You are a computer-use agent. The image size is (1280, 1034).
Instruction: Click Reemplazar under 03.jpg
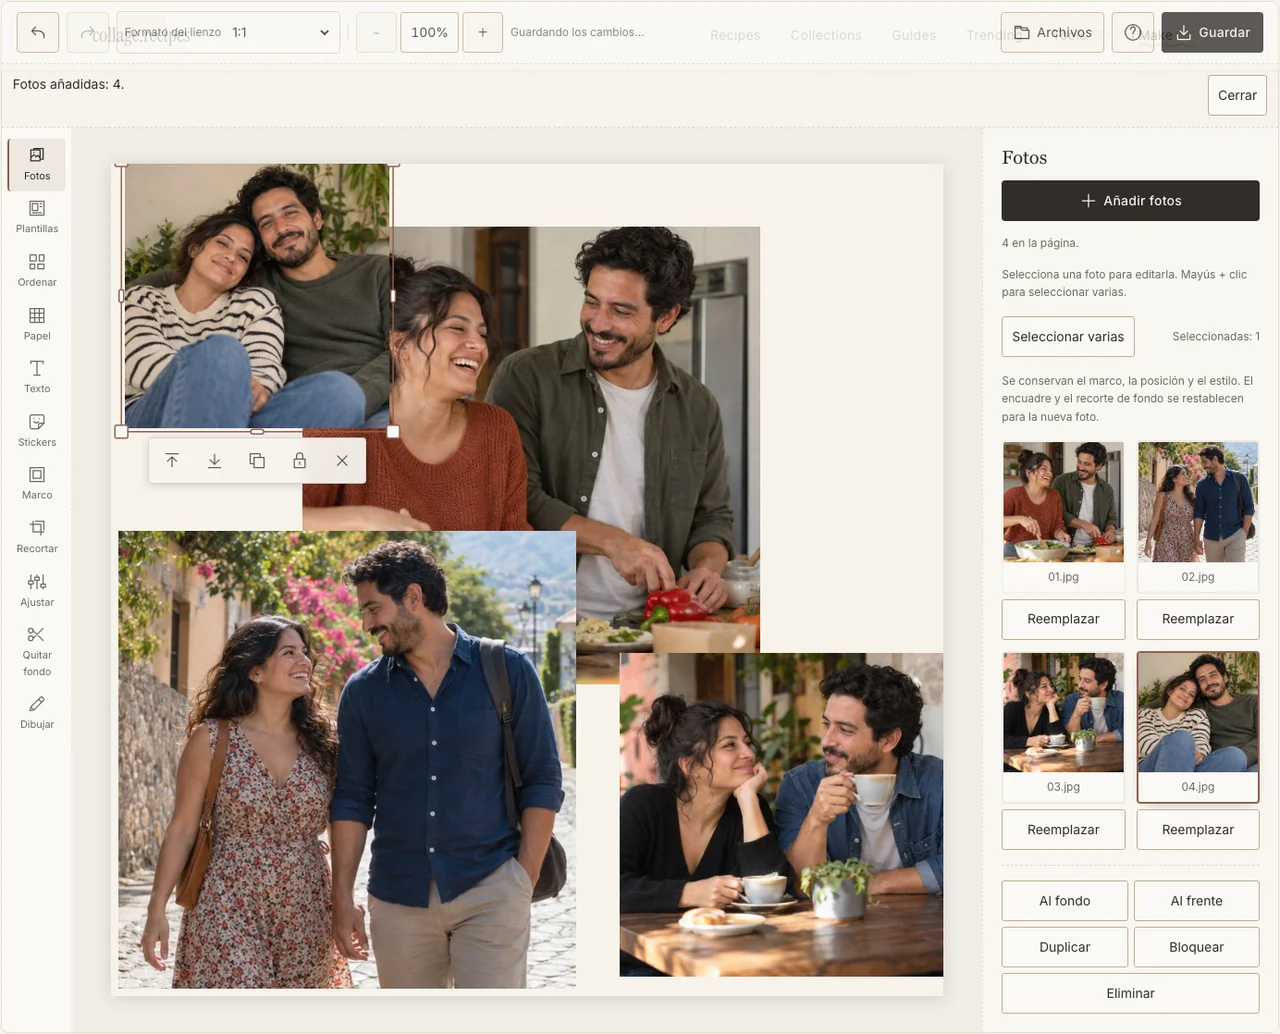tap(1063, 830)
